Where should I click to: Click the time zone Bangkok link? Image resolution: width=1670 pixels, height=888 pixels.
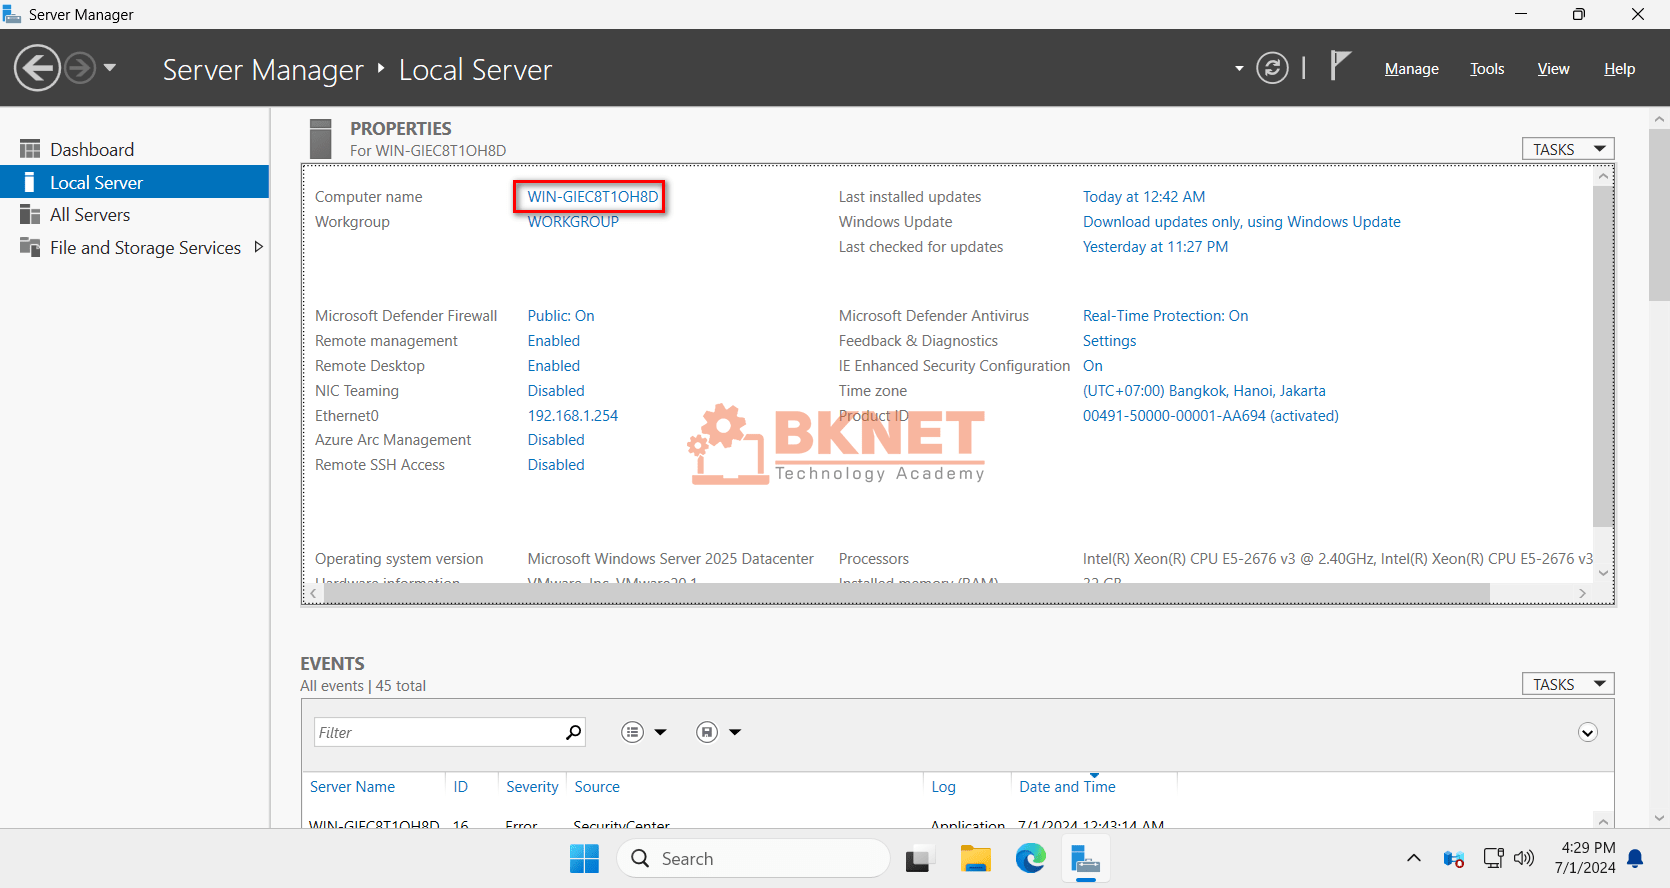(1204, 391)
